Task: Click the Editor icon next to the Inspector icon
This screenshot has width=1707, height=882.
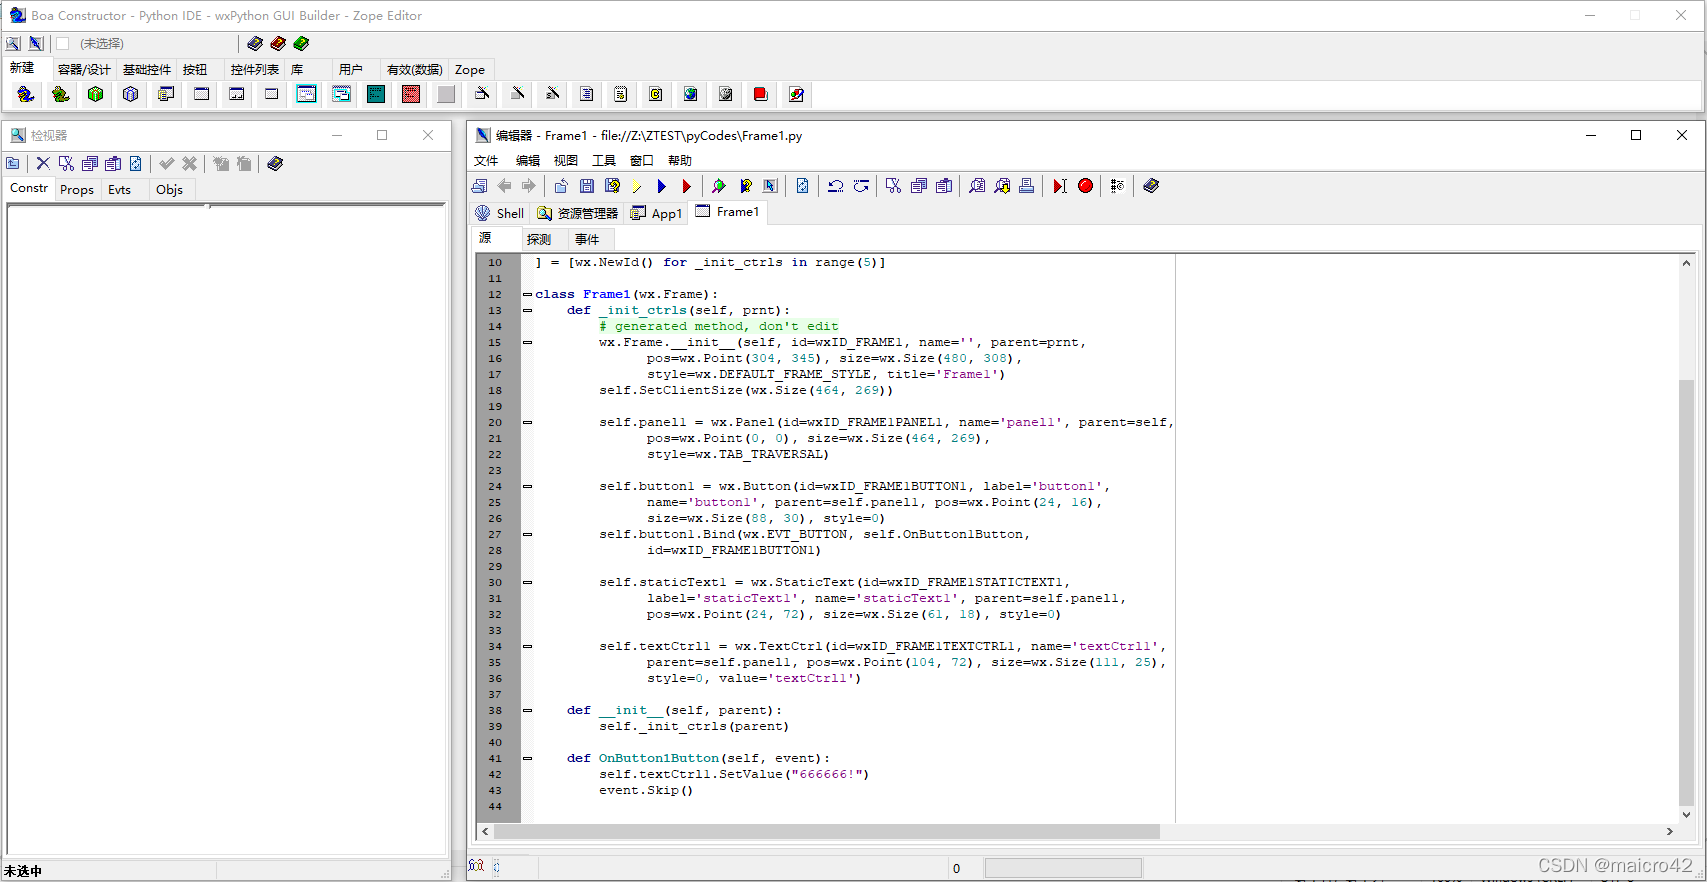Action: coord(36,43)
